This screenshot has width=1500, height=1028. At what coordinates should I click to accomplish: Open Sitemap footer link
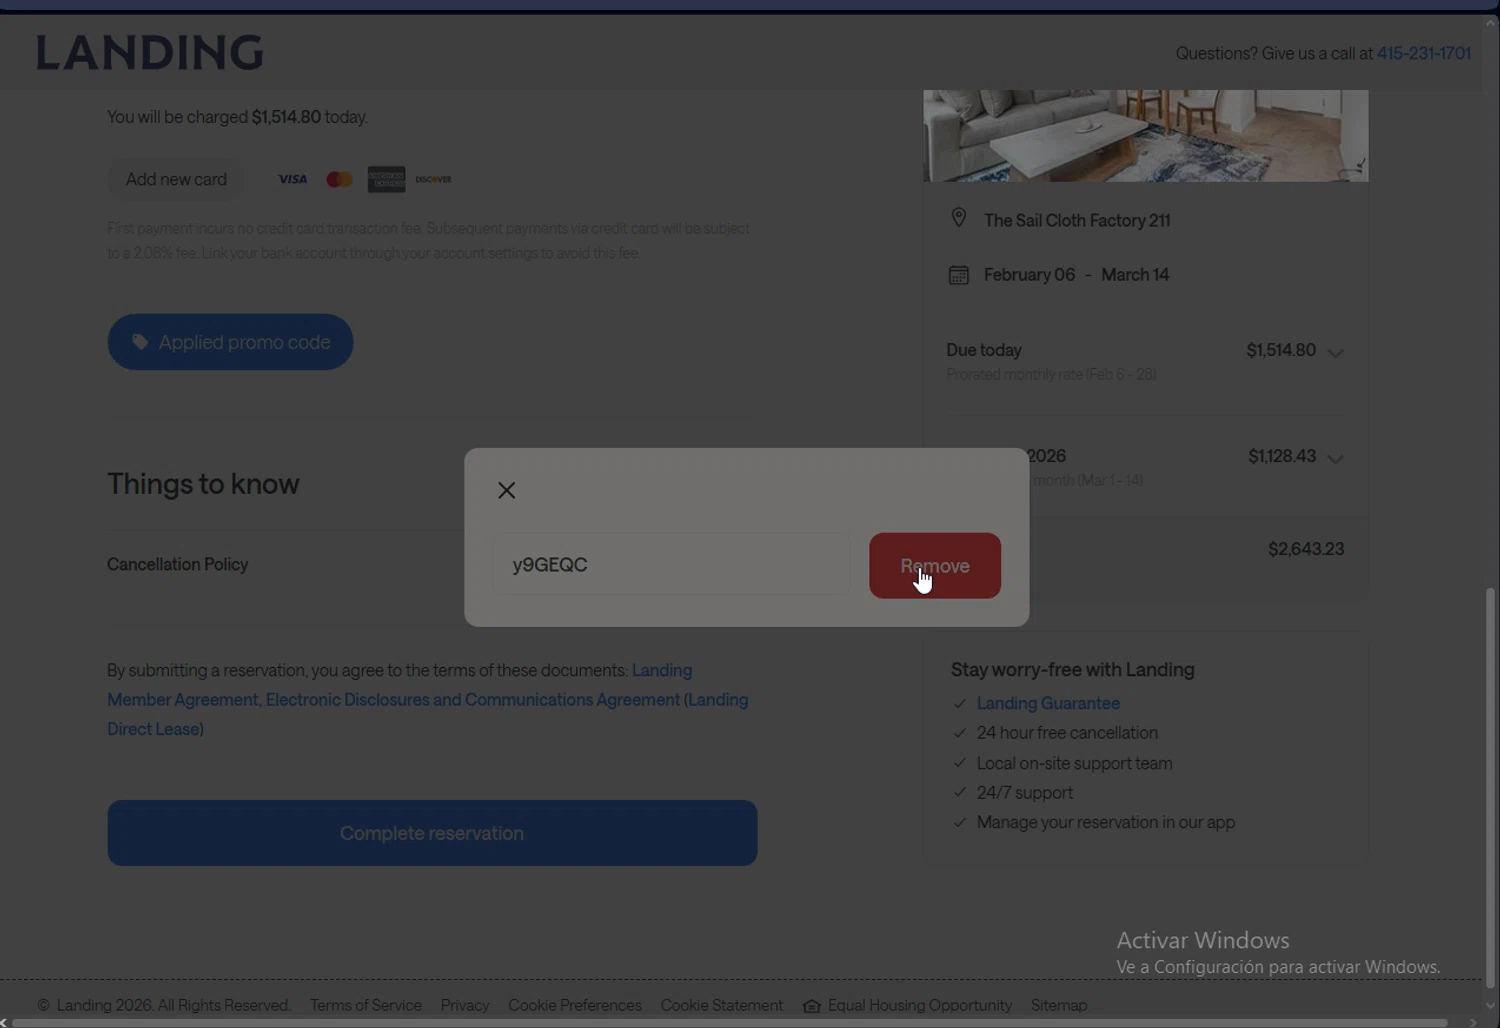[1059, 1005]
